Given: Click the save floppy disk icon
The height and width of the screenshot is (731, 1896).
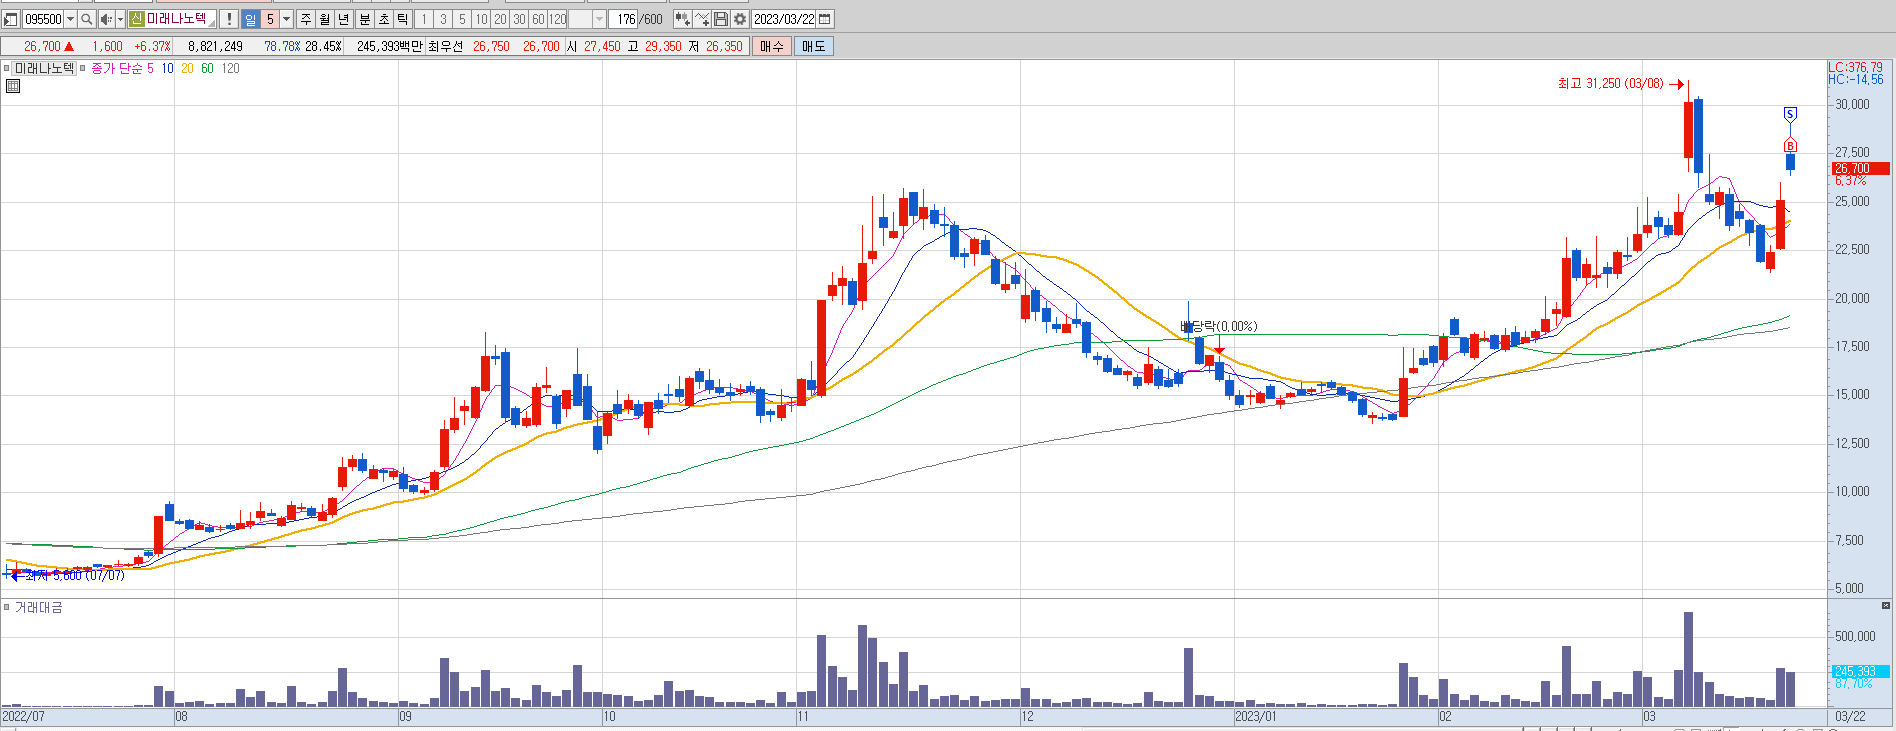Looking at the screenshot, I should point(721,19).
